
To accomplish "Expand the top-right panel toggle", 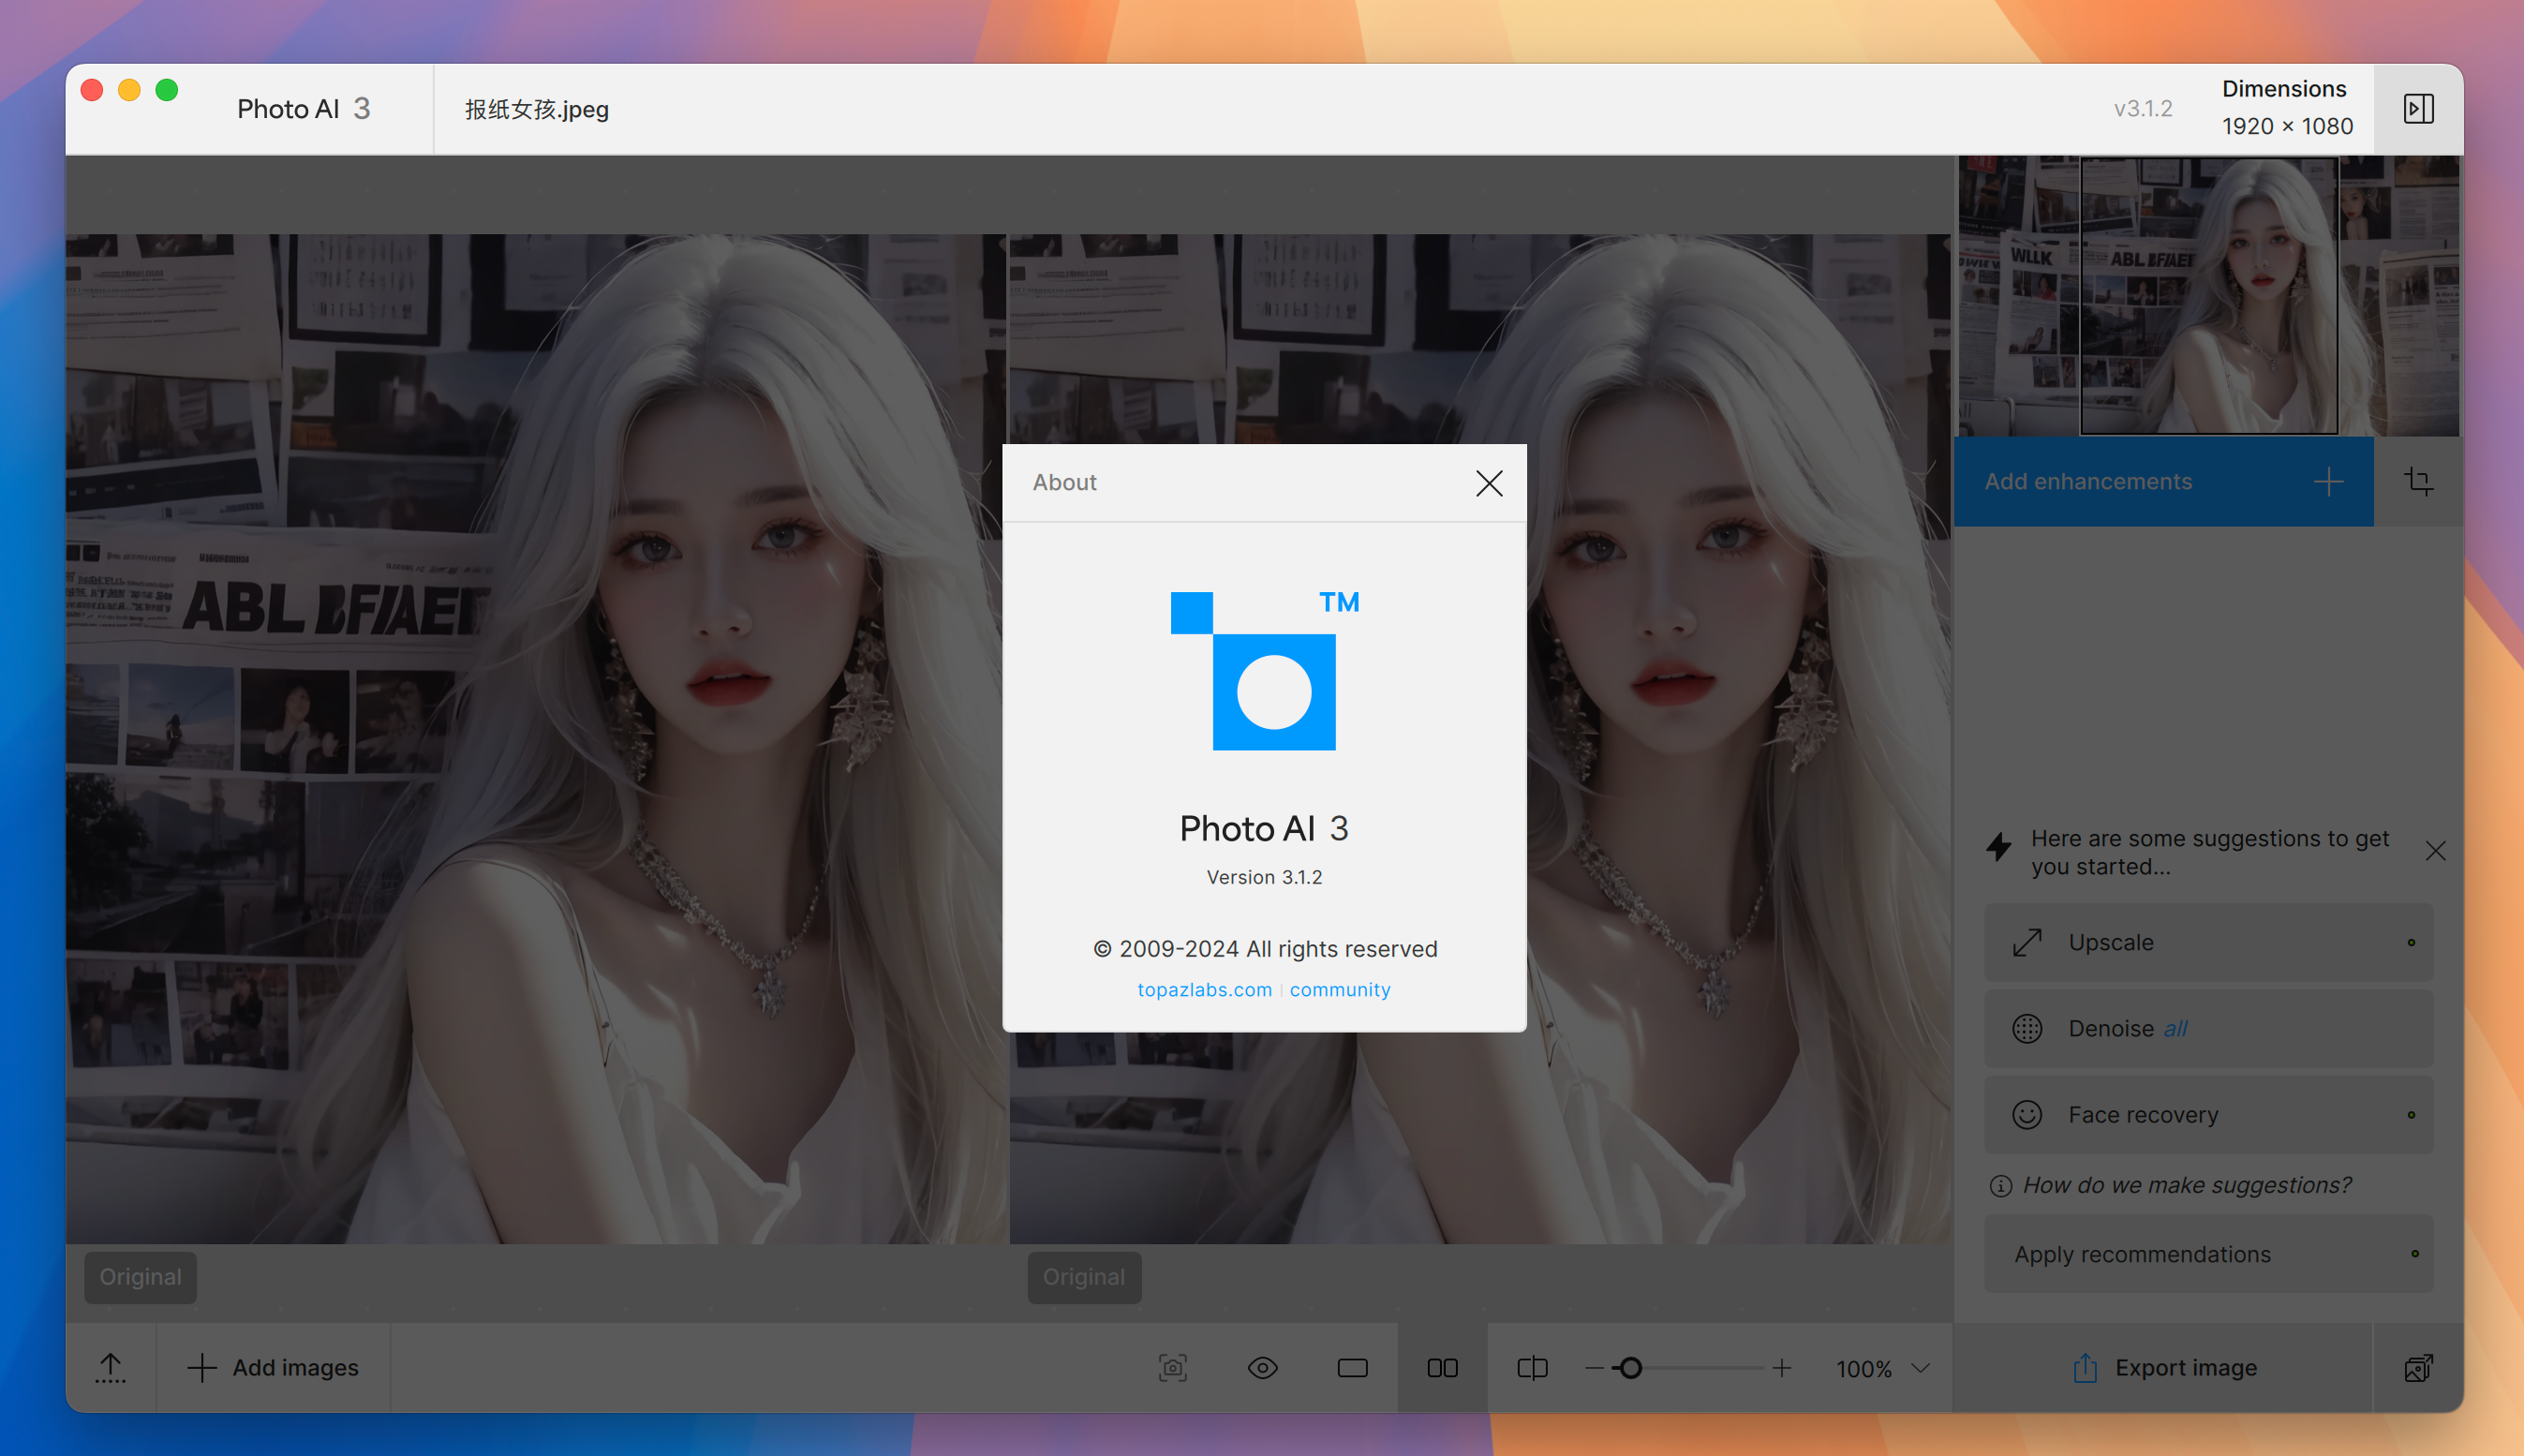I will point(2420,108).
